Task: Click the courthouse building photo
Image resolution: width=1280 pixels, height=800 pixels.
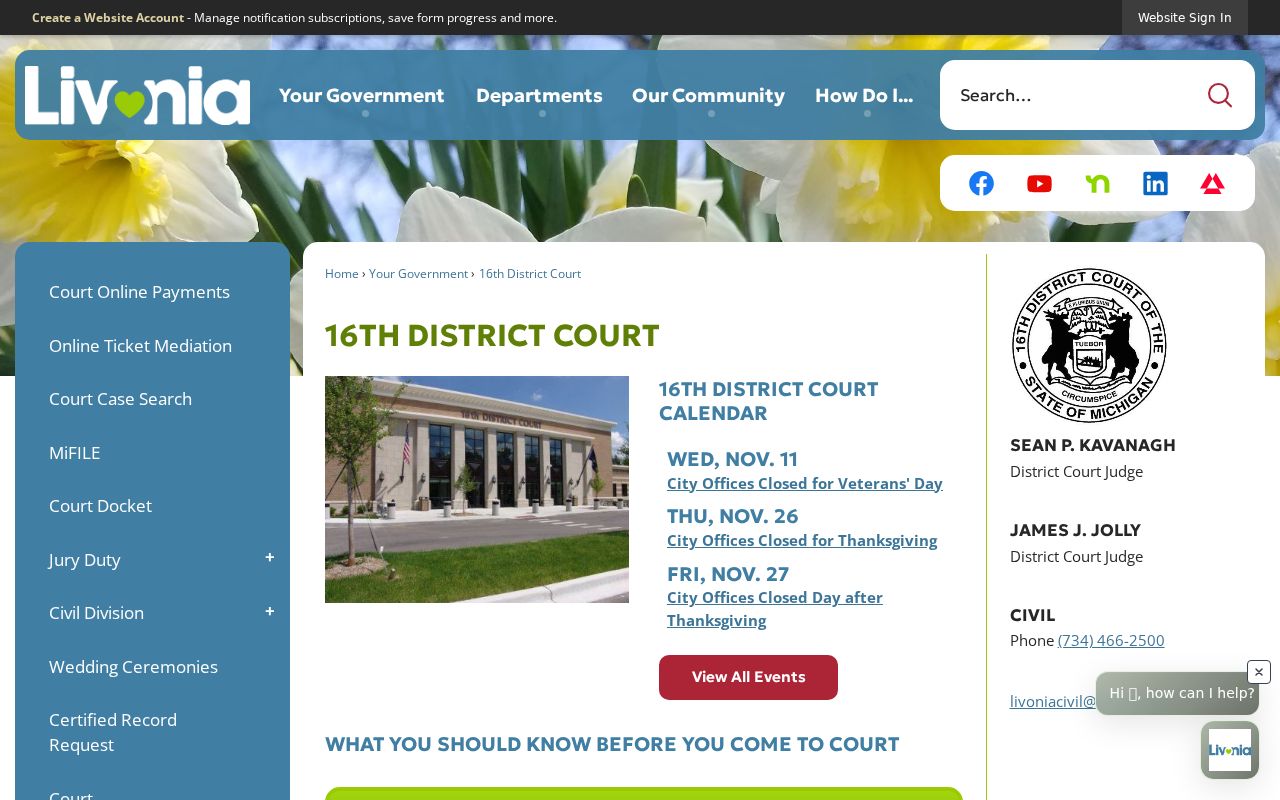Action: [x=477, y=489]
